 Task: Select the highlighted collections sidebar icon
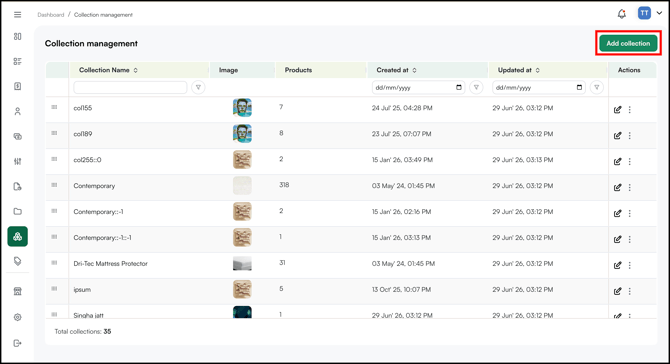[18, 236]
